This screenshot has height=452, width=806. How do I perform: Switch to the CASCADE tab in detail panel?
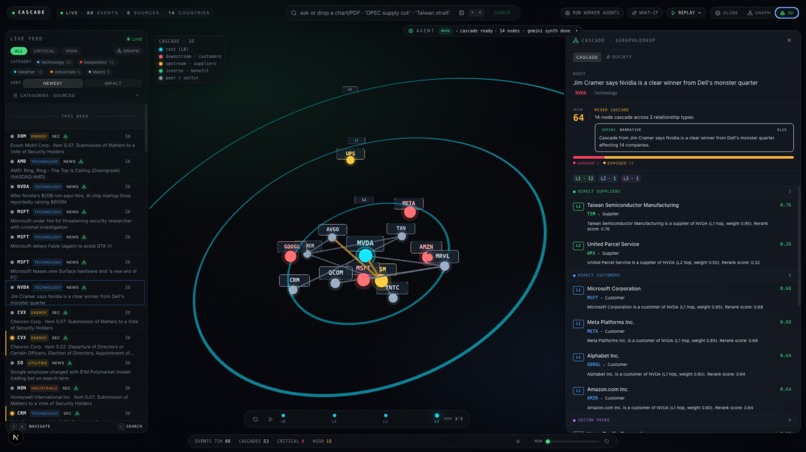coord(587,57)
